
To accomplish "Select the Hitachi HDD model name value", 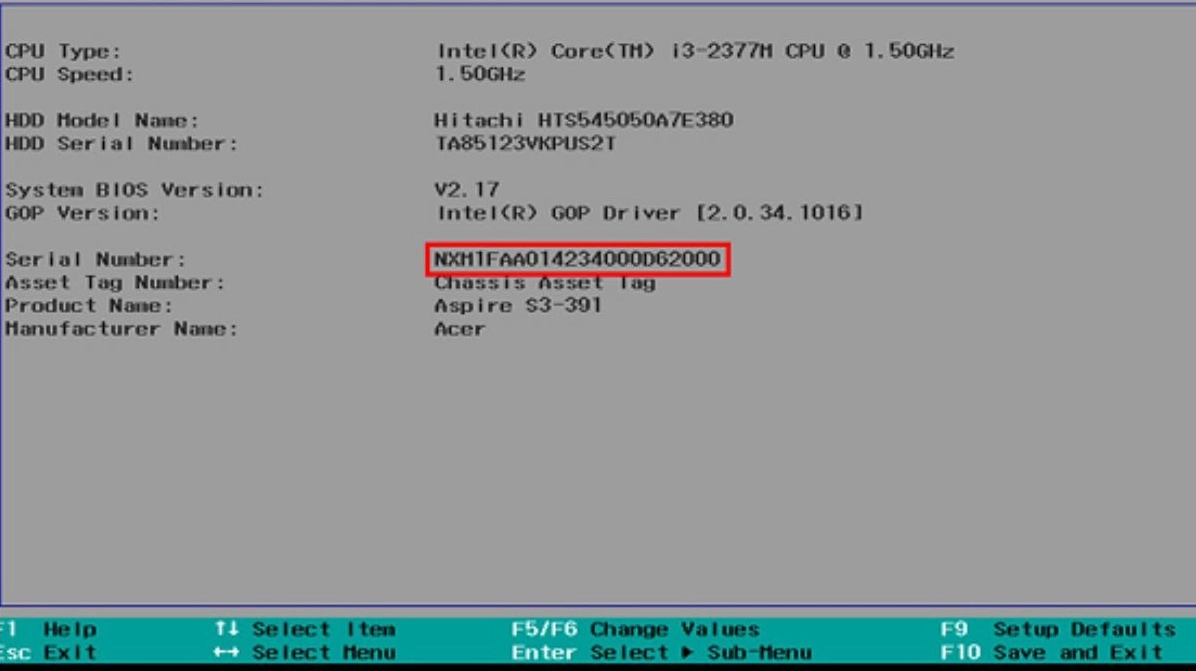I will [583, 121].
